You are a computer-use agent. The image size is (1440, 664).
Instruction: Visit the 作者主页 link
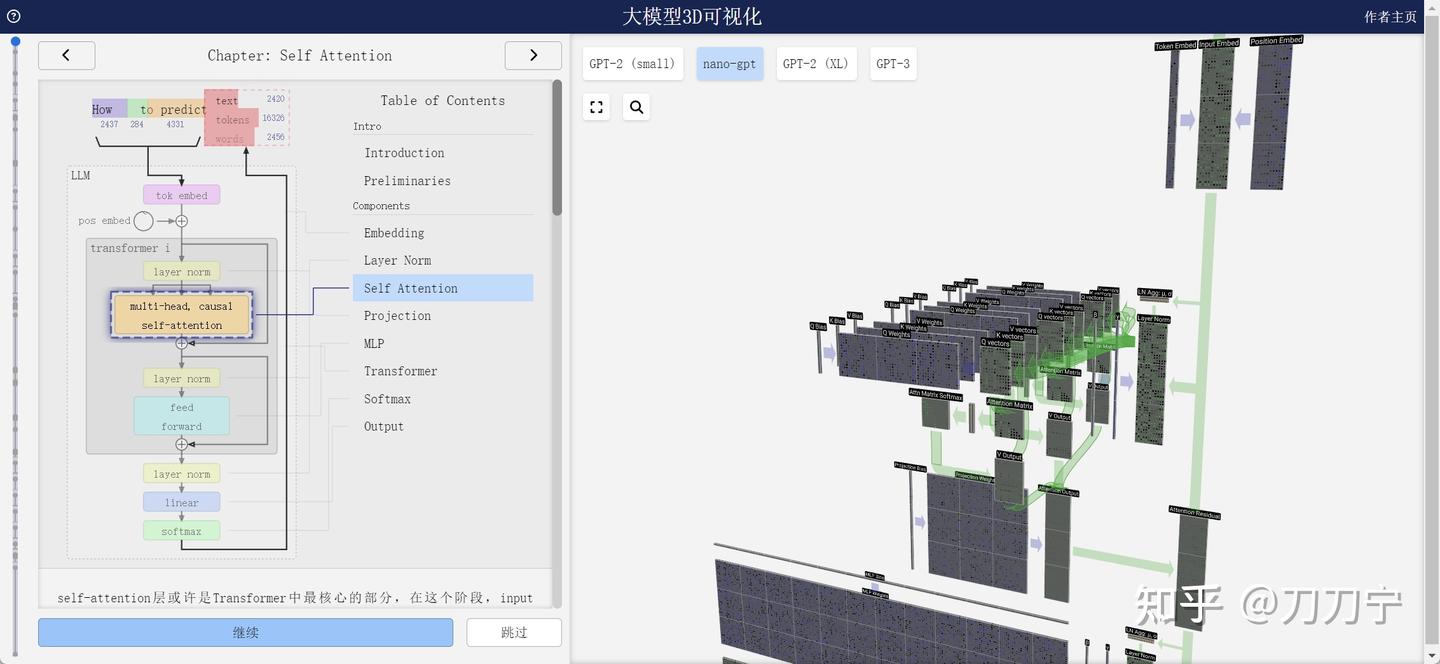(1390, 16)
